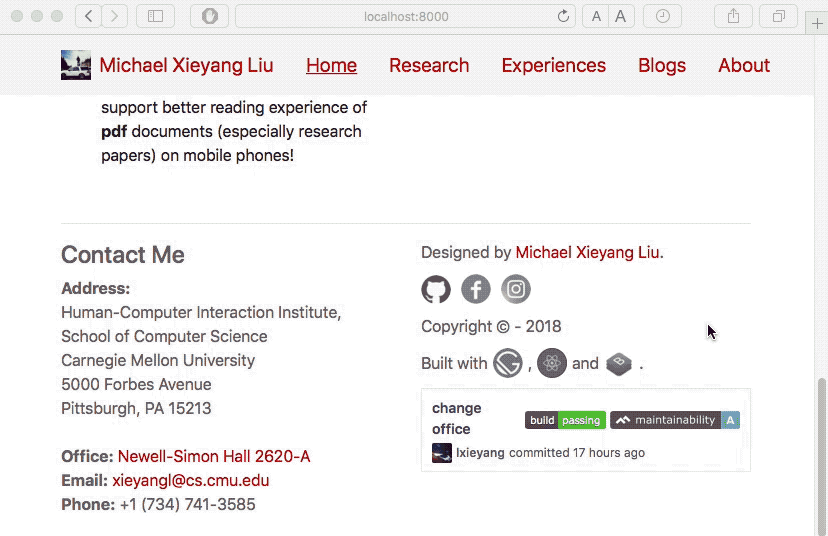Click the build passing badge

[x=565, y=420]
